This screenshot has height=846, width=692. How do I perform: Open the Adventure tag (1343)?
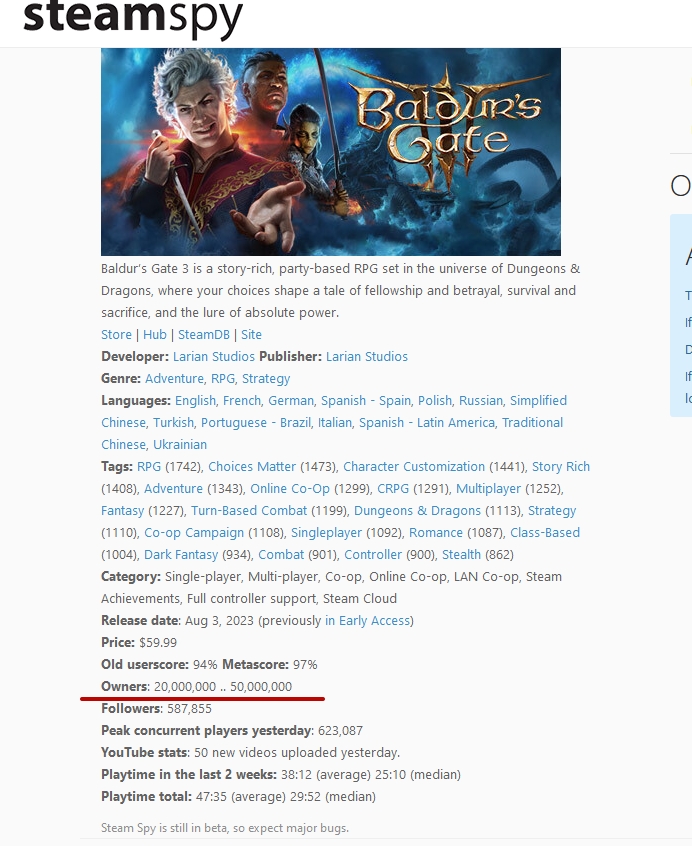pos(173,489)
